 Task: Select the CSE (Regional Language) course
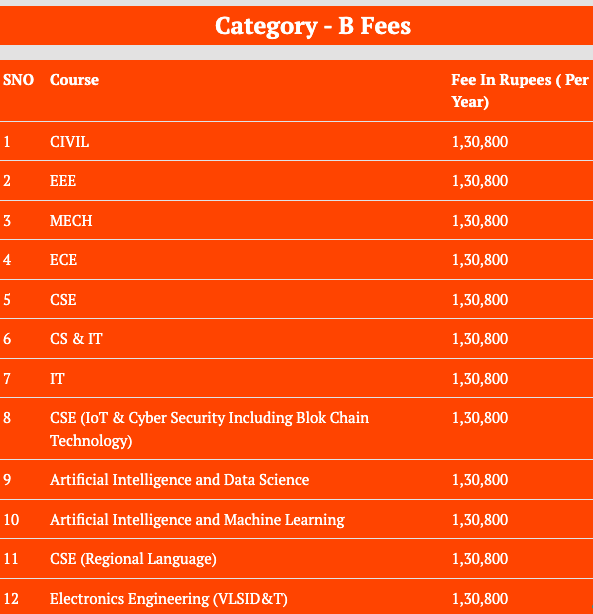point(133,559)
